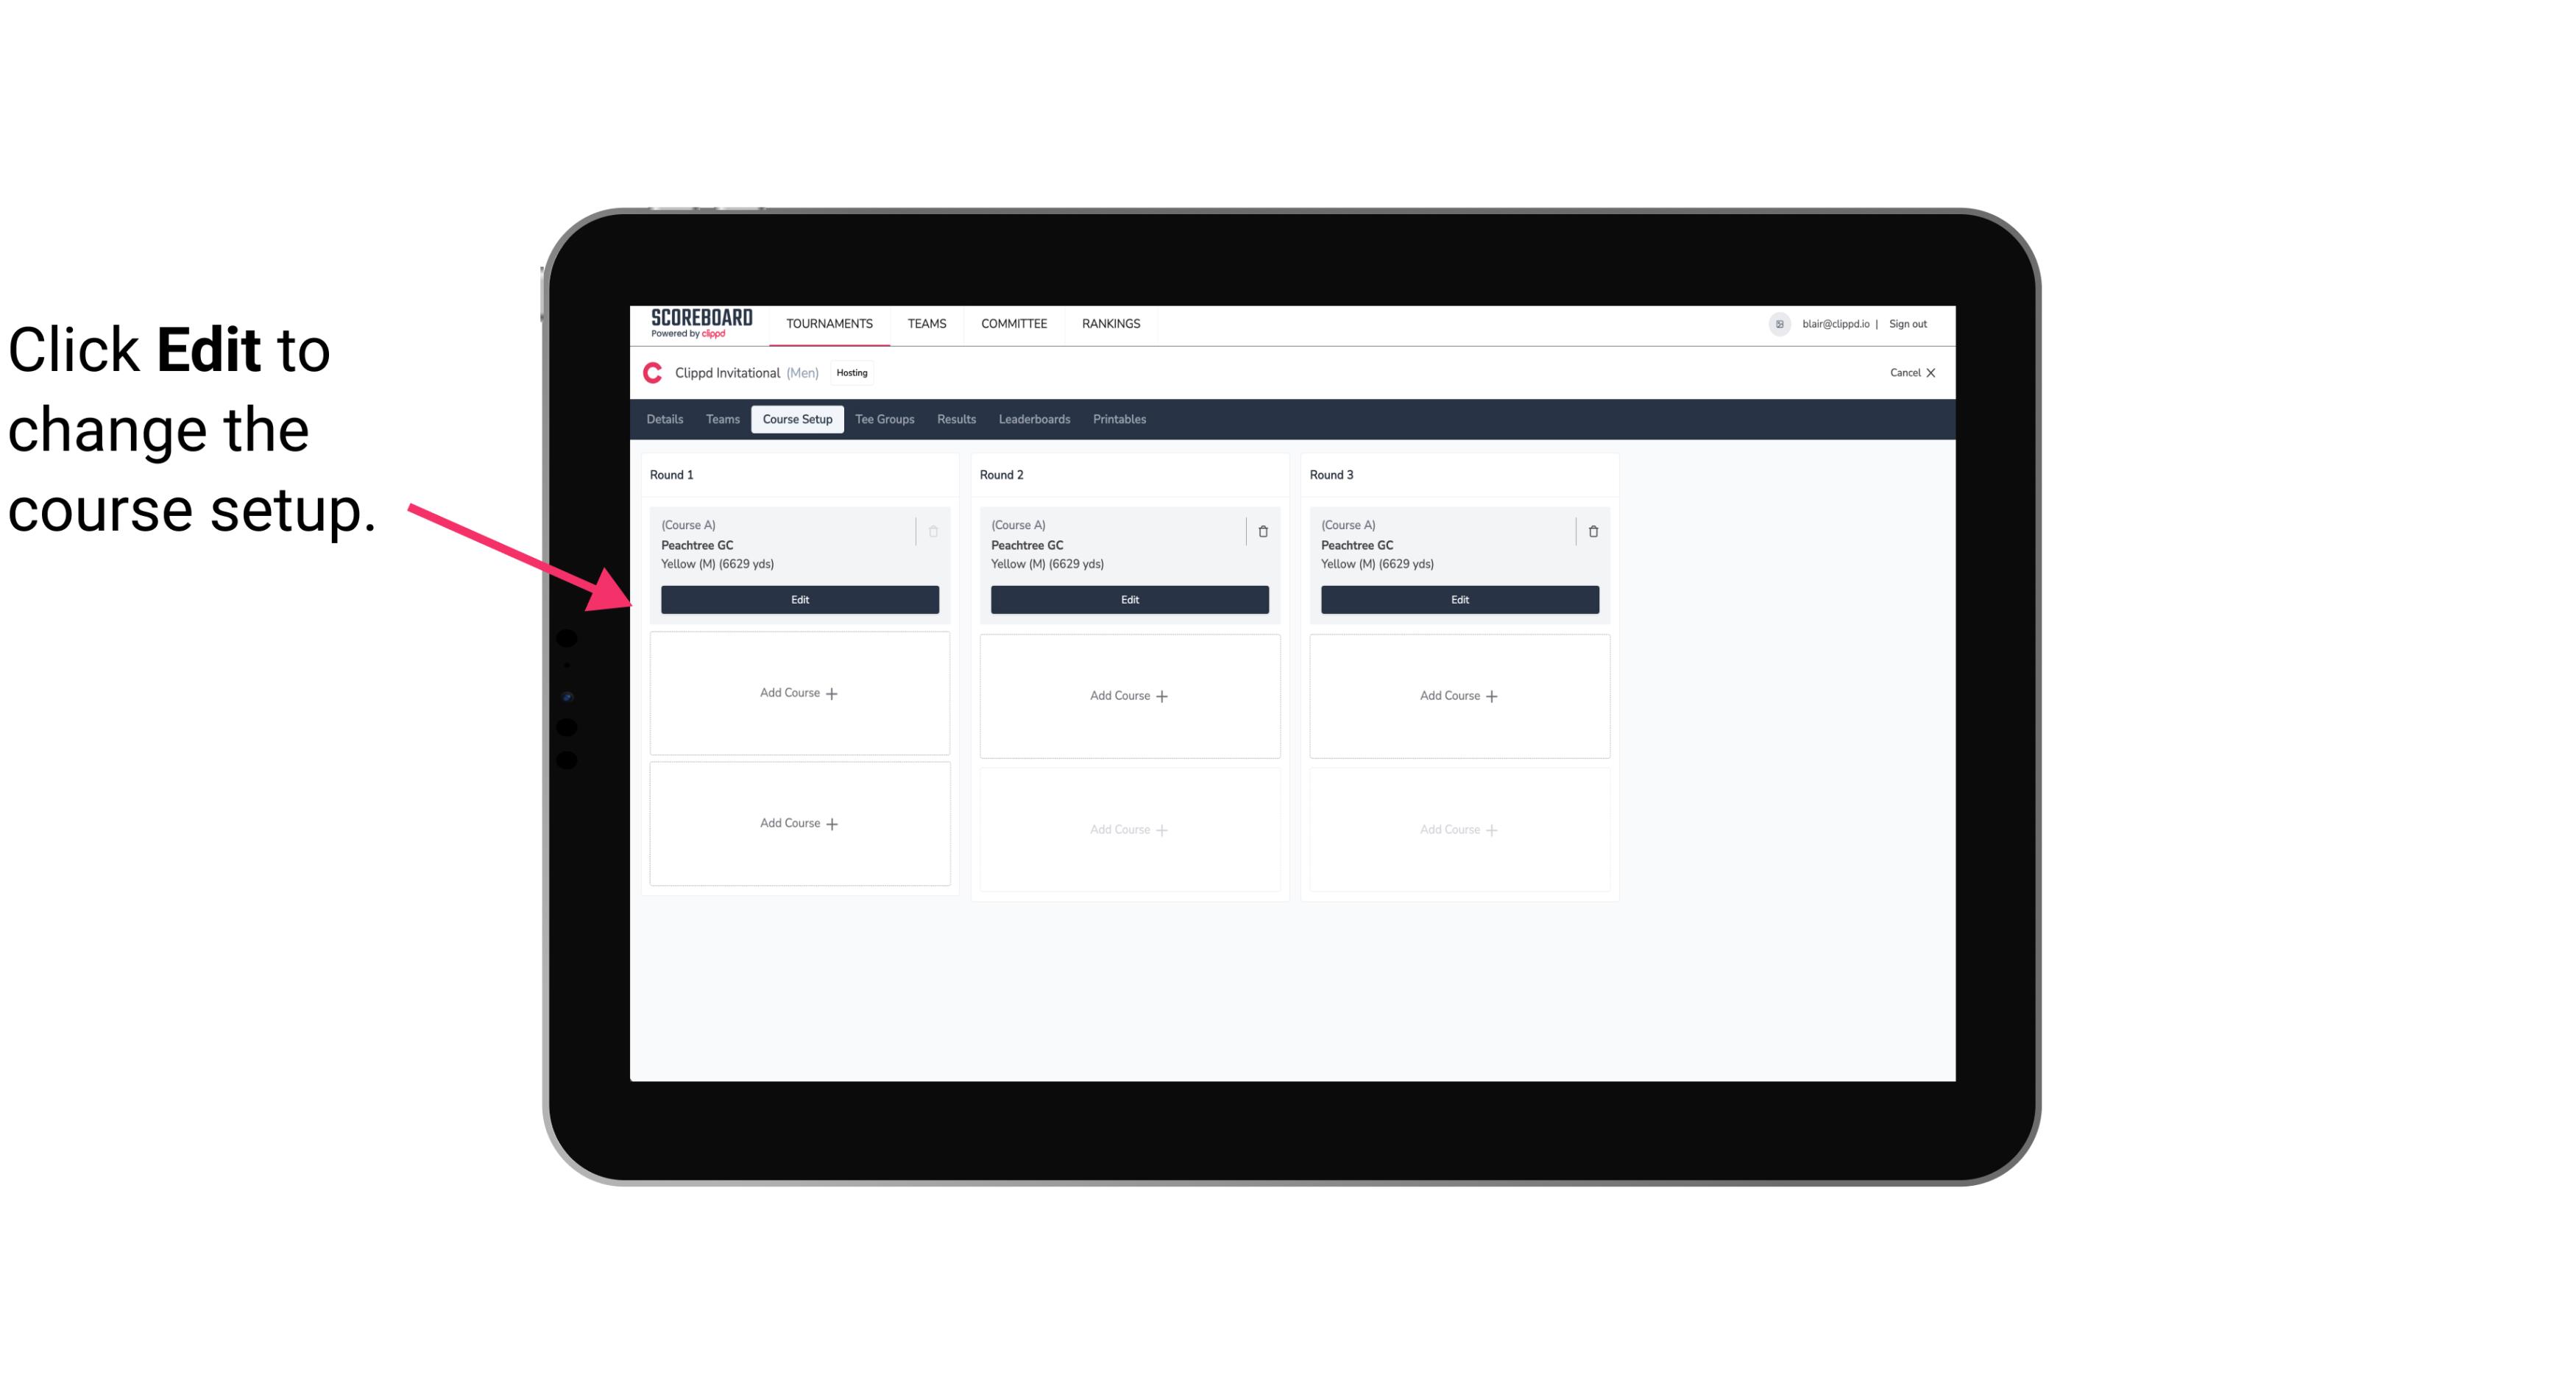Click Add Course in Round 1
Image resolution: width=2576 pixels, height=1386 pixels.
[799, 693]
